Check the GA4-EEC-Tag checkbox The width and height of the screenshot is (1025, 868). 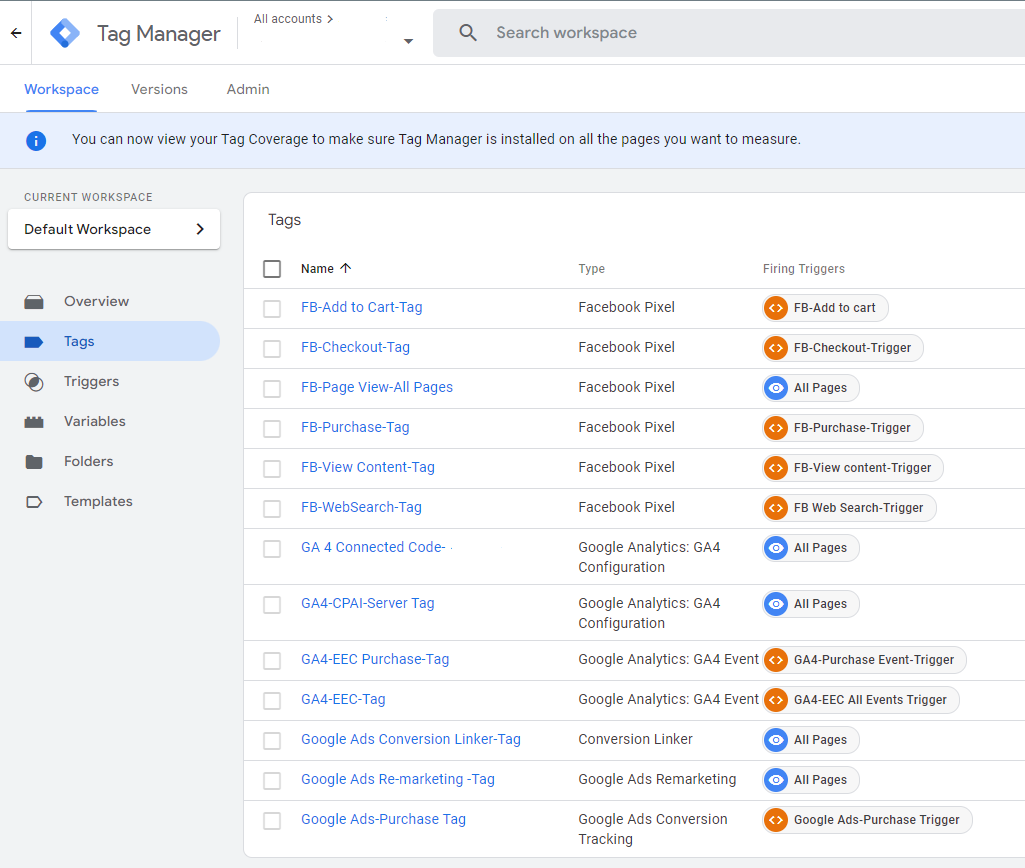272,701
